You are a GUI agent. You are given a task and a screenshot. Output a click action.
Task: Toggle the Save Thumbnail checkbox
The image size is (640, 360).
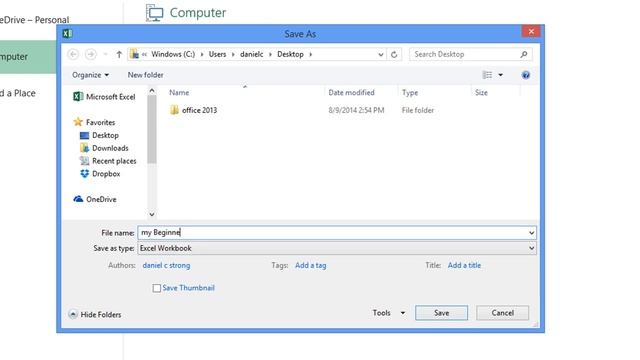point(156,288)
